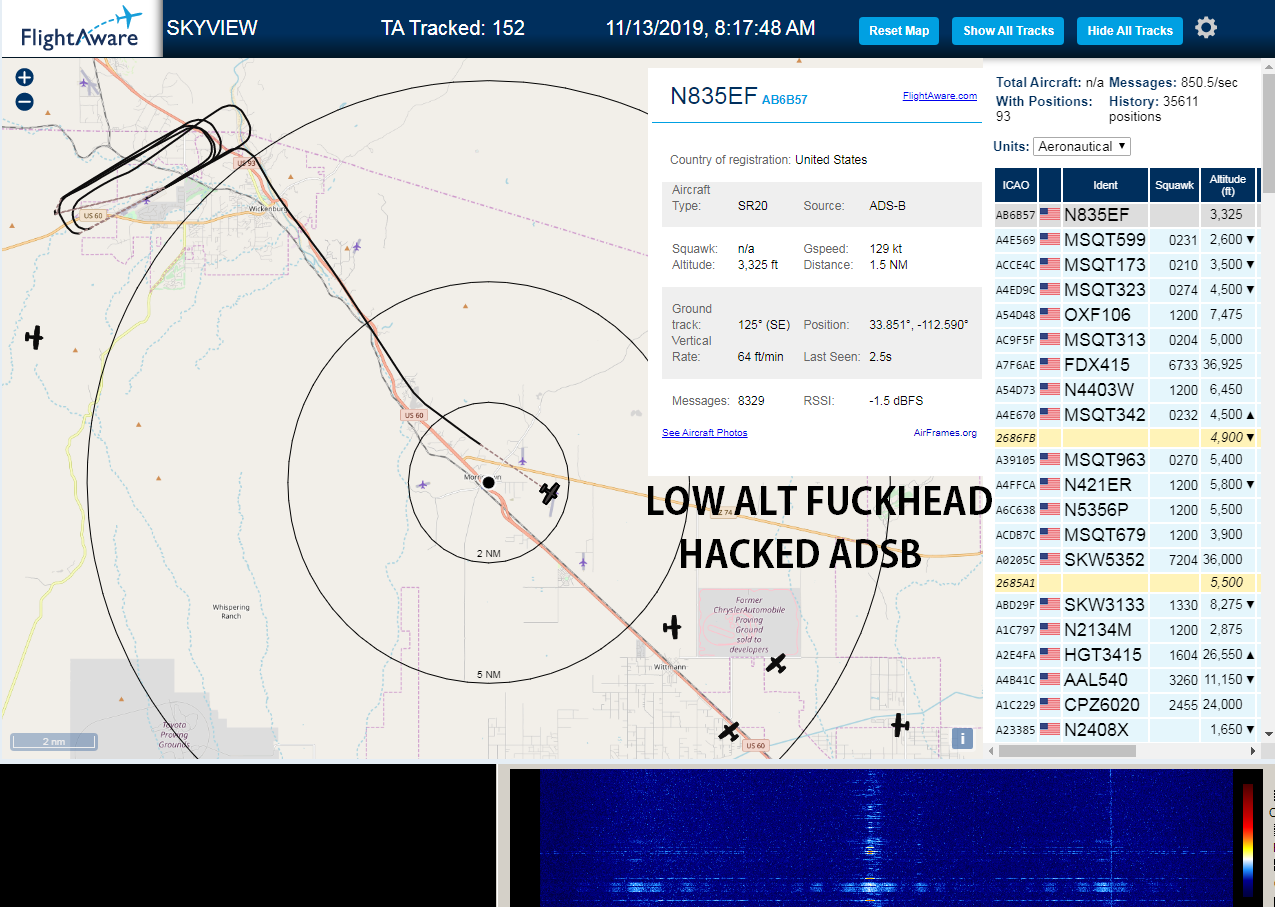Select the N5356P aircraft row

(x=1126, y=510)
